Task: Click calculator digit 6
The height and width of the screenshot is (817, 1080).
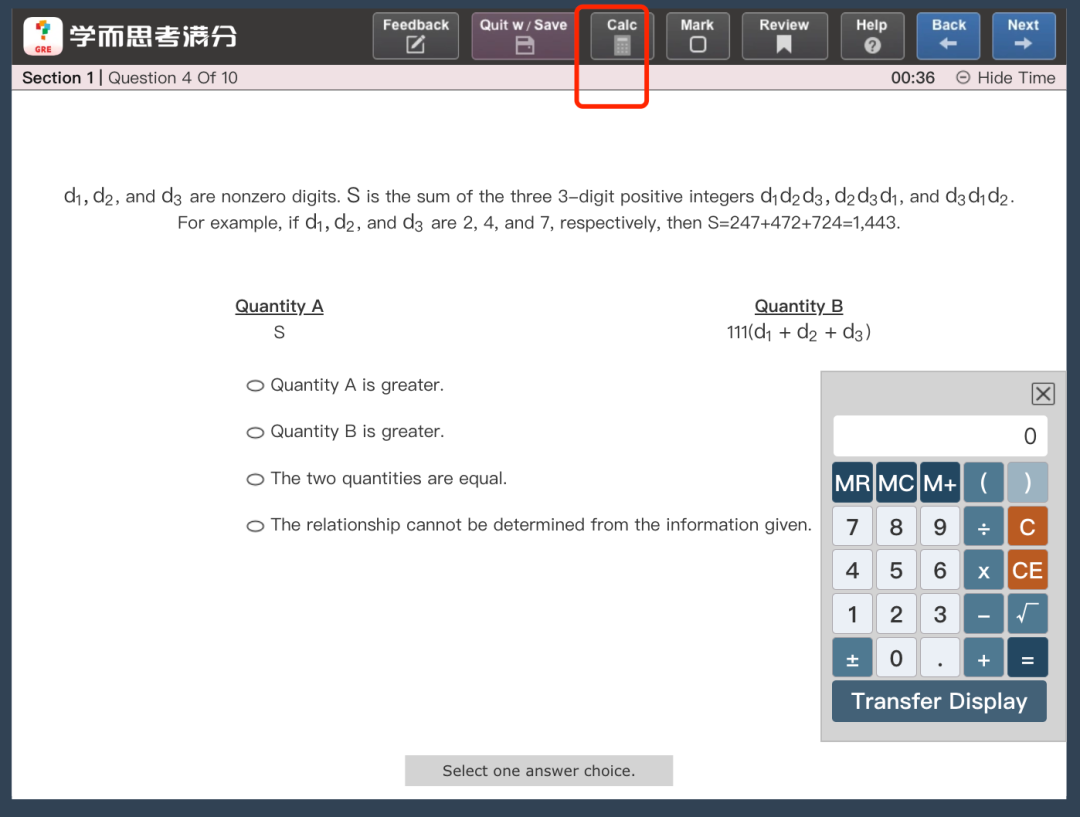Action: pyautogui.click(x=940, y=570)
